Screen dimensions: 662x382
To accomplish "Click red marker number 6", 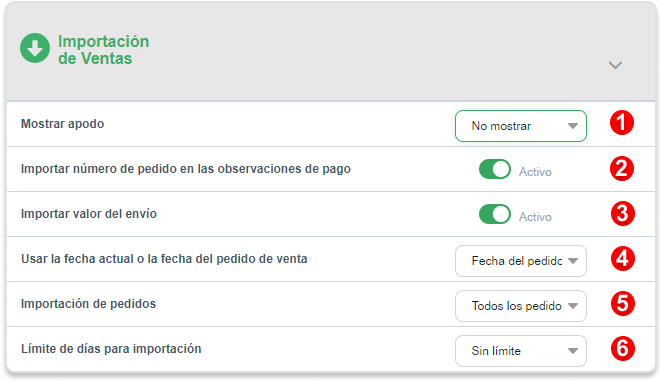I will click(x=623, y=349).
